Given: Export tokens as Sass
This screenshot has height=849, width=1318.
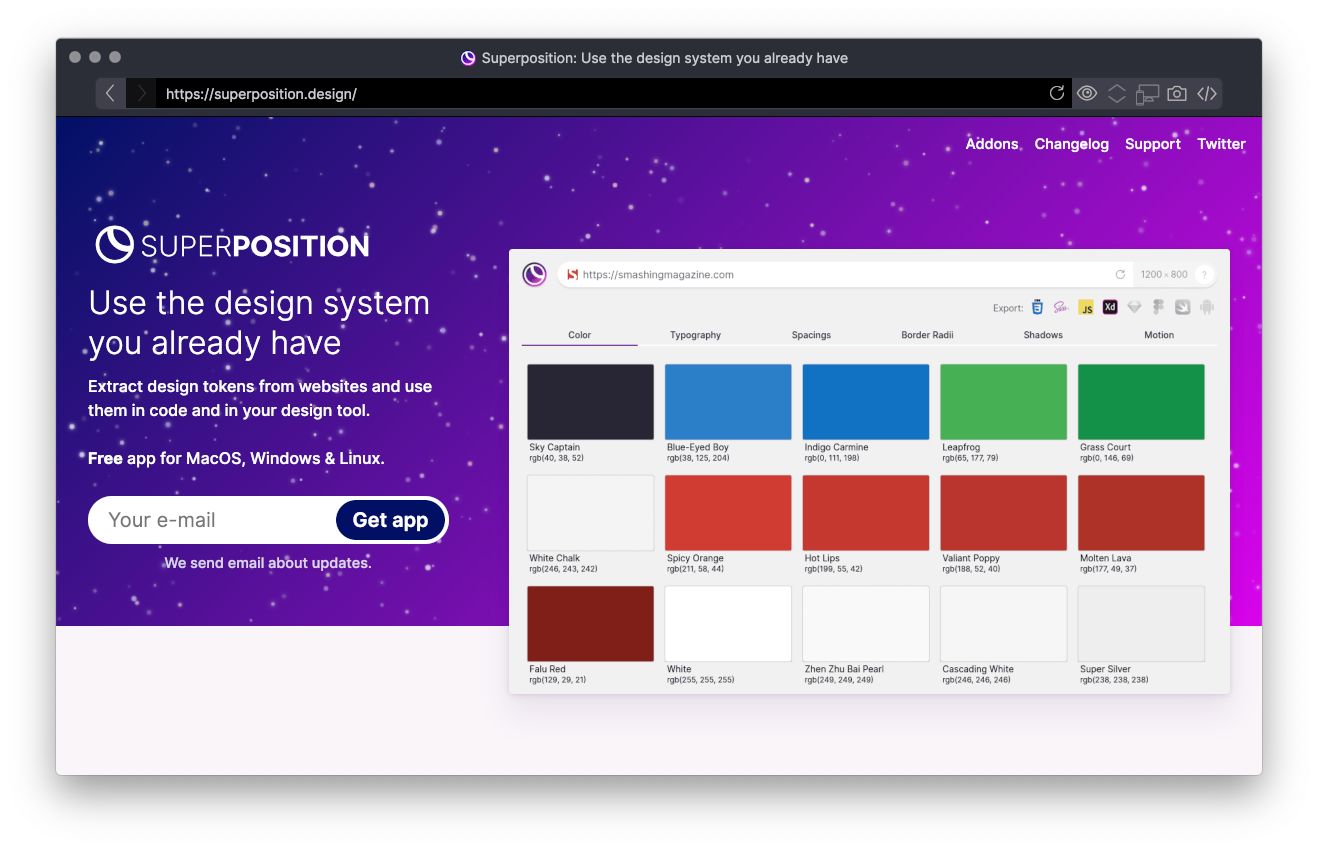Looking at the screenshot, I should (x=1062, y=307).
